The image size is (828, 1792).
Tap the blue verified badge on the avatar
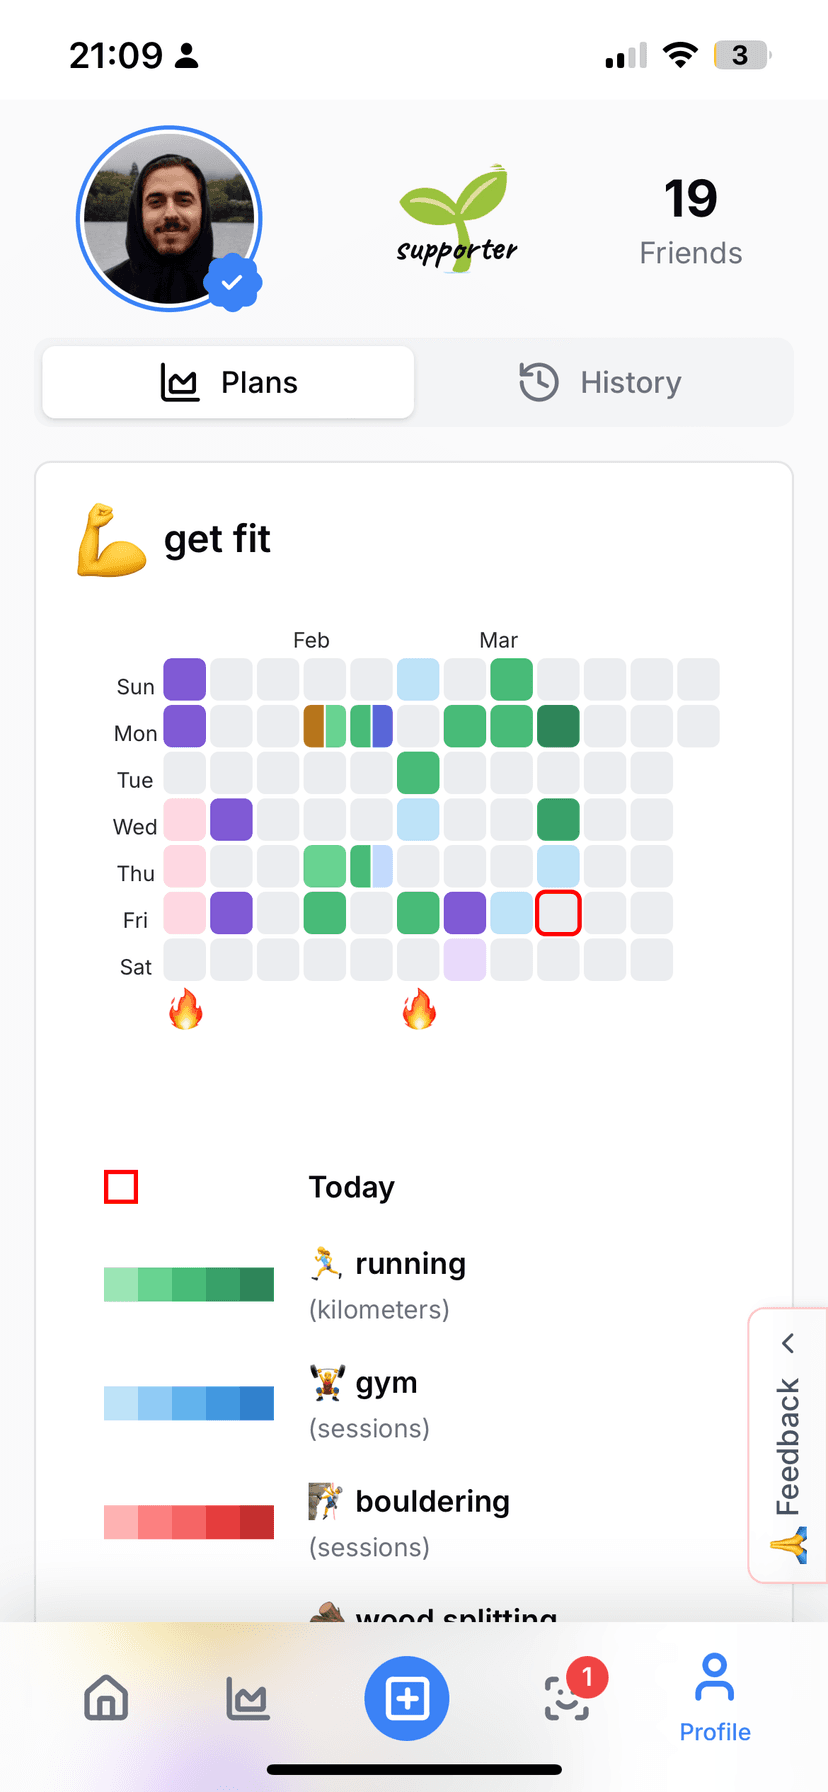pyautogui.click(x=232, y=283)
